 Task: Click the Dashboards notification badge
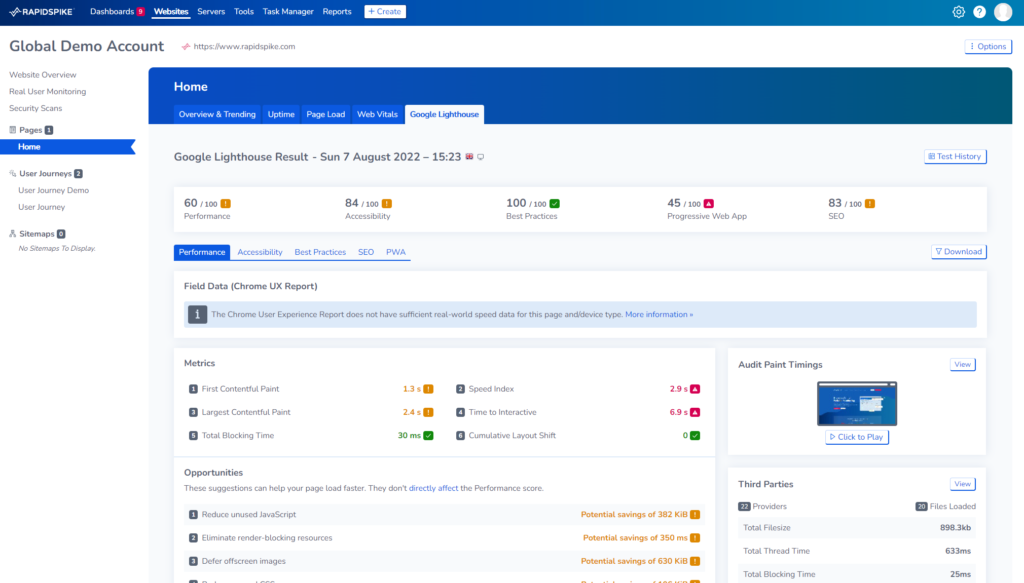[140, 12]
